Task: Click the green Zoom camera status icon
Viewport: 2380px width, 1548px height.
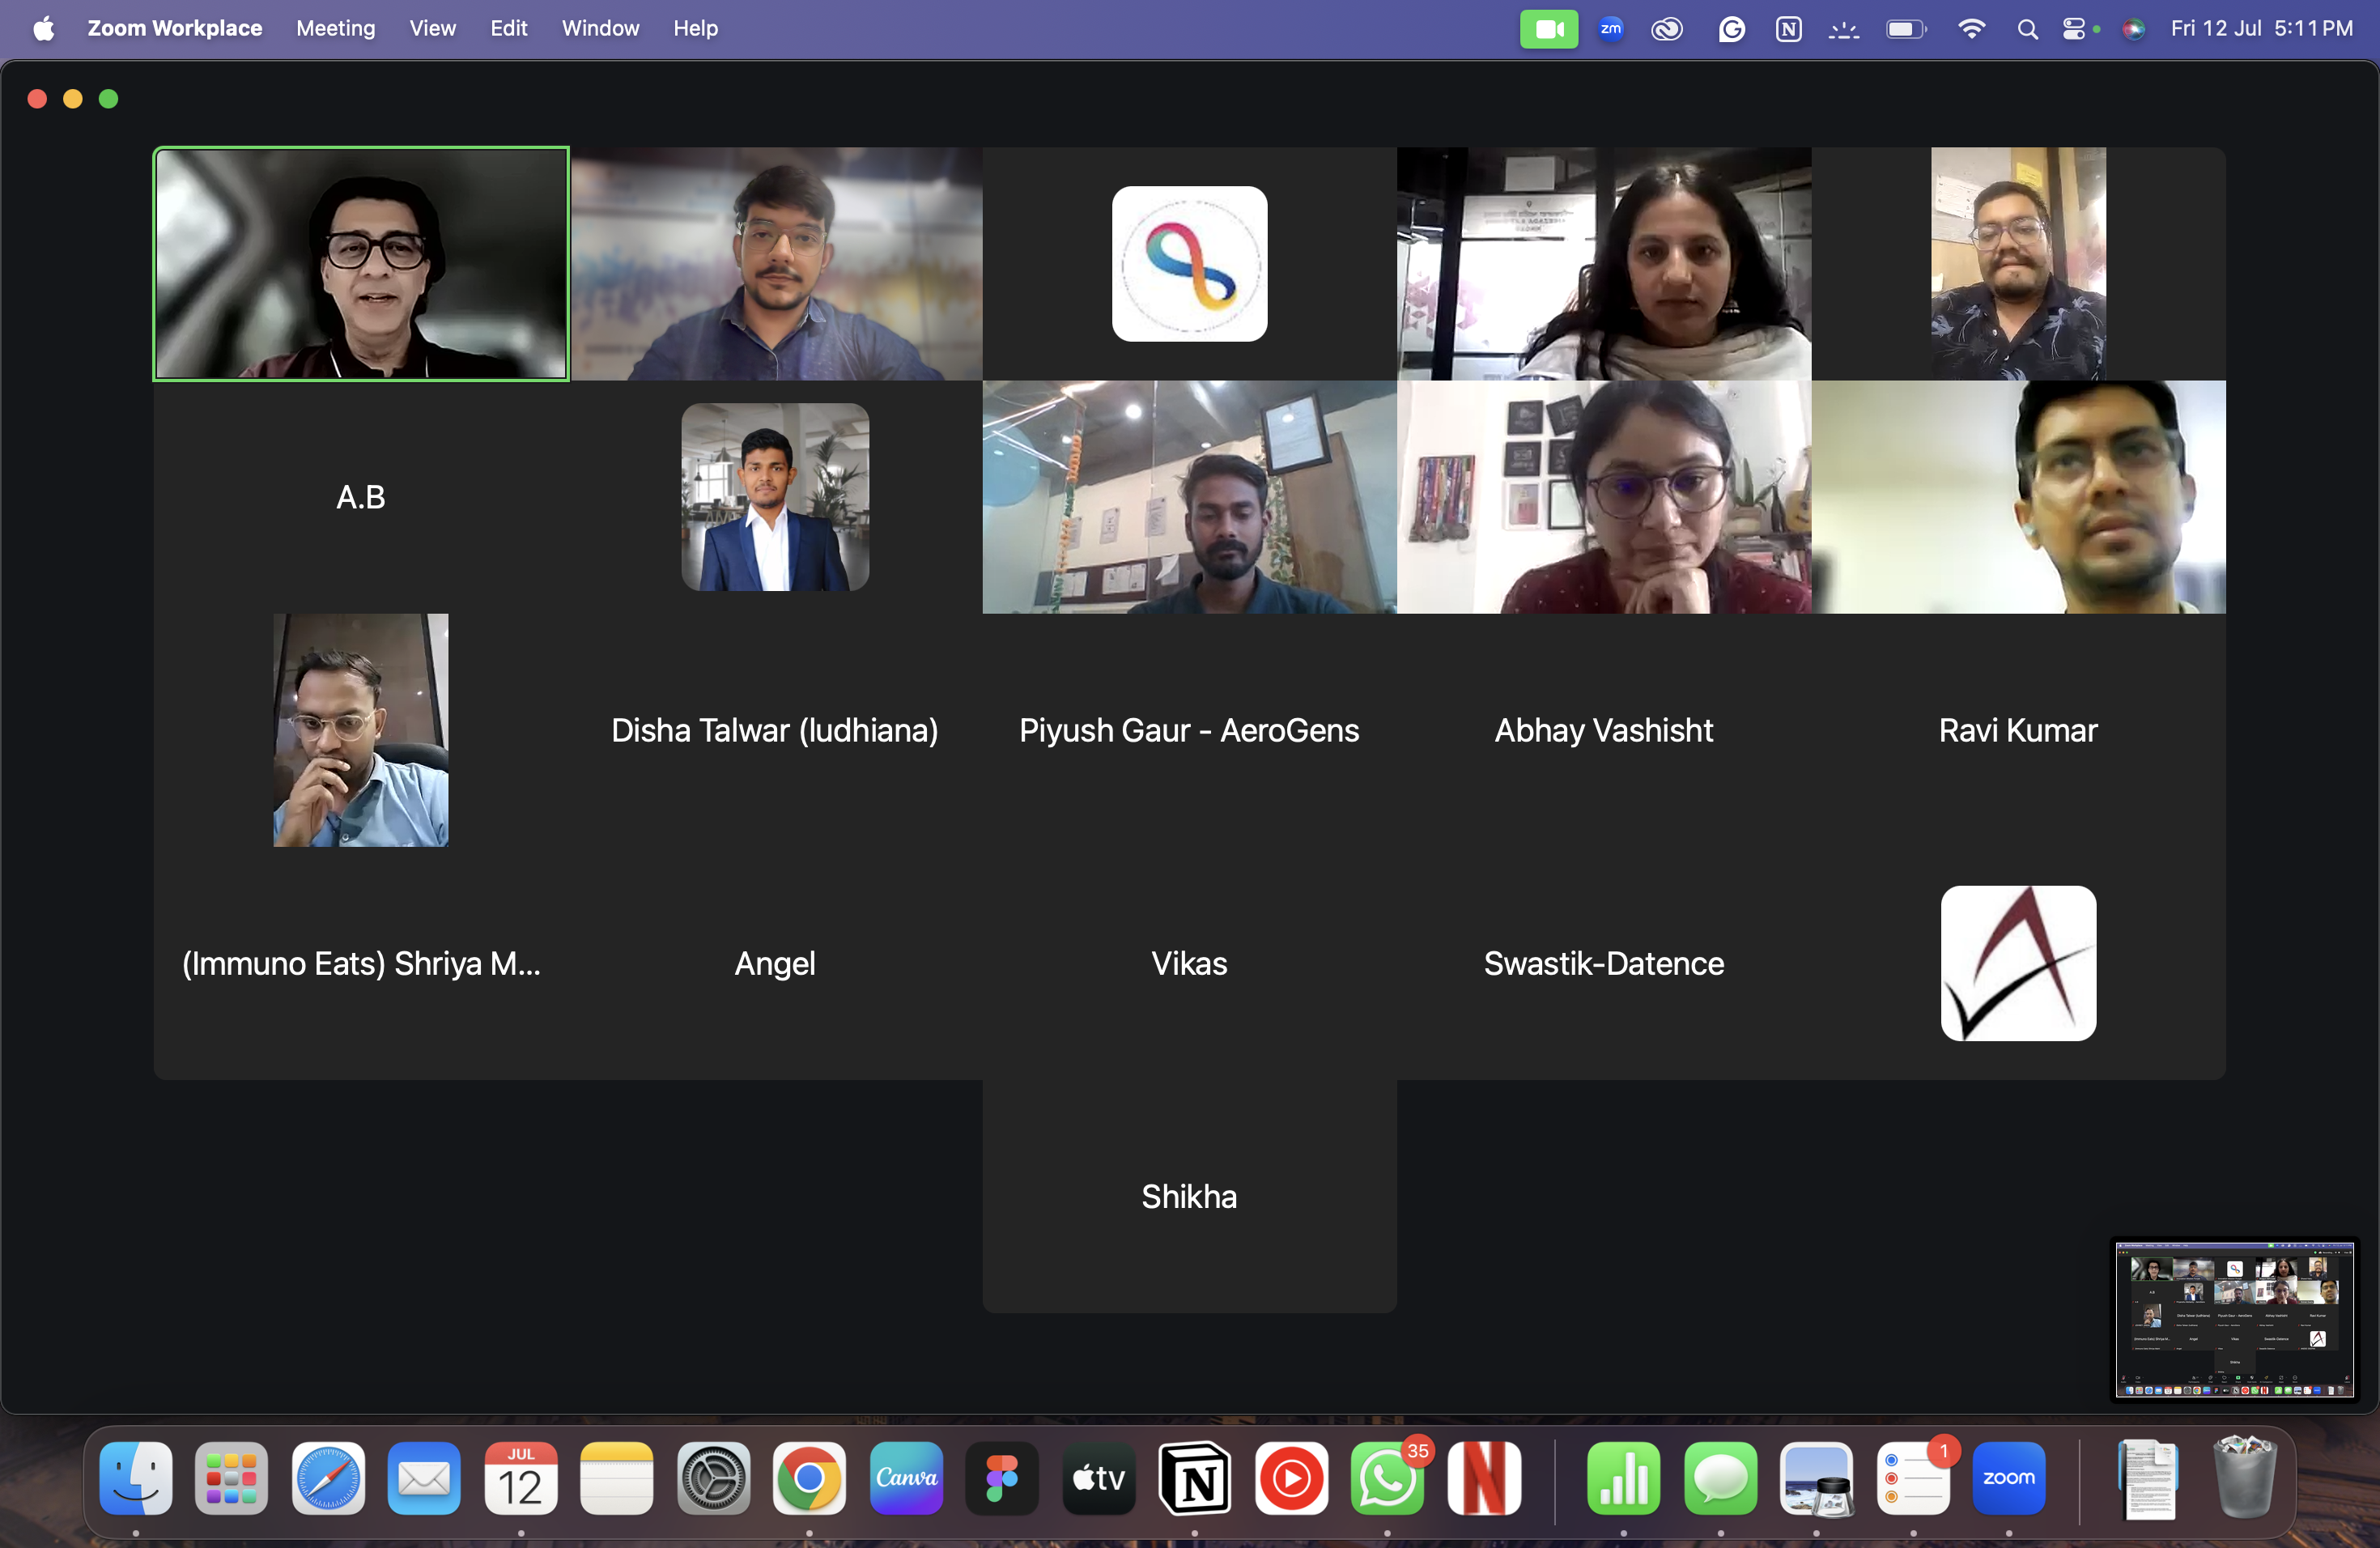Action: (x=1548, y=29)
